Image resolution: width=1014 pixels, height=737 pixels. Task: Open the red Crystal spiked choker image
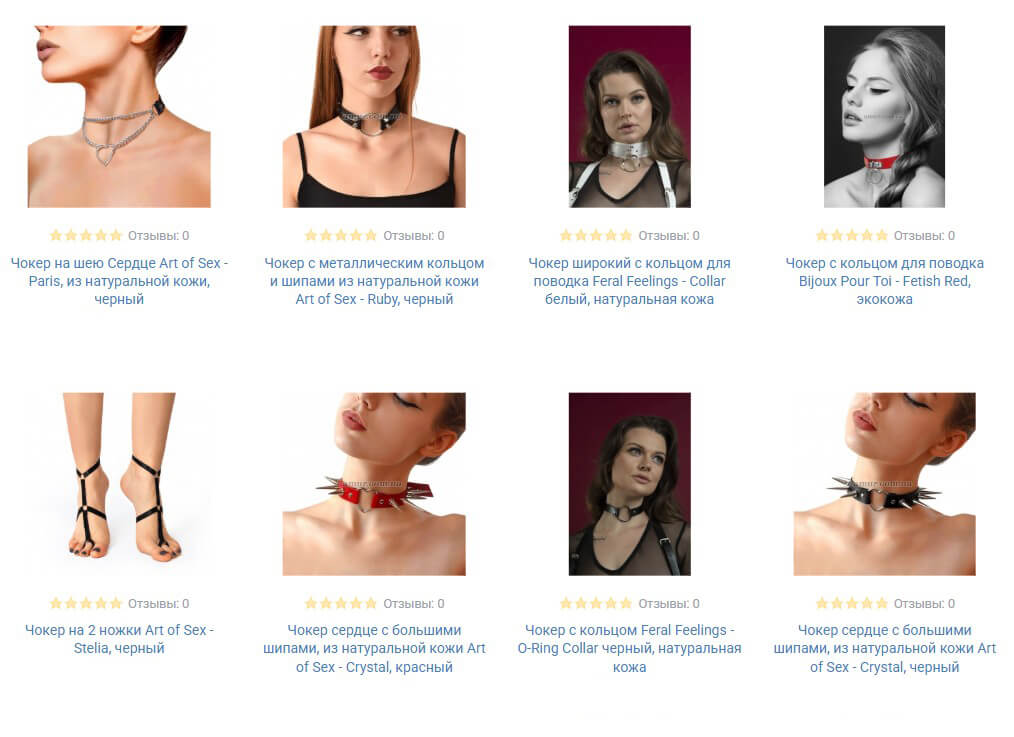click(x=374, y=484)
